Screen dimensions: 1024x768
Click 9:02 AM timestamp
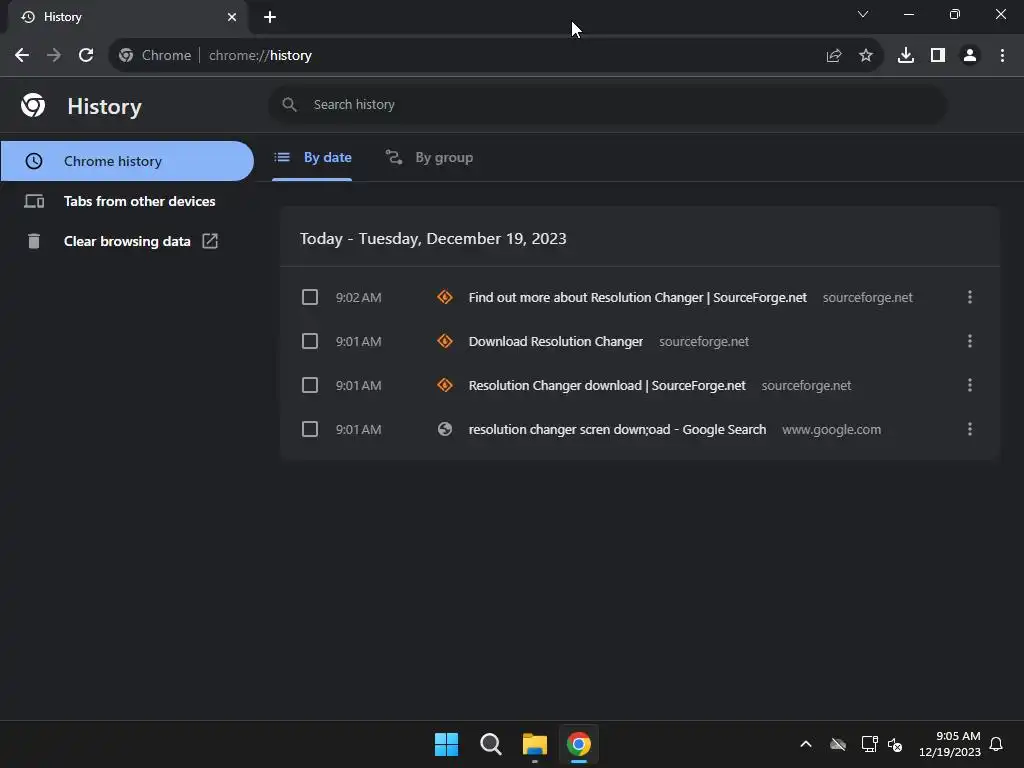point(359,297)
